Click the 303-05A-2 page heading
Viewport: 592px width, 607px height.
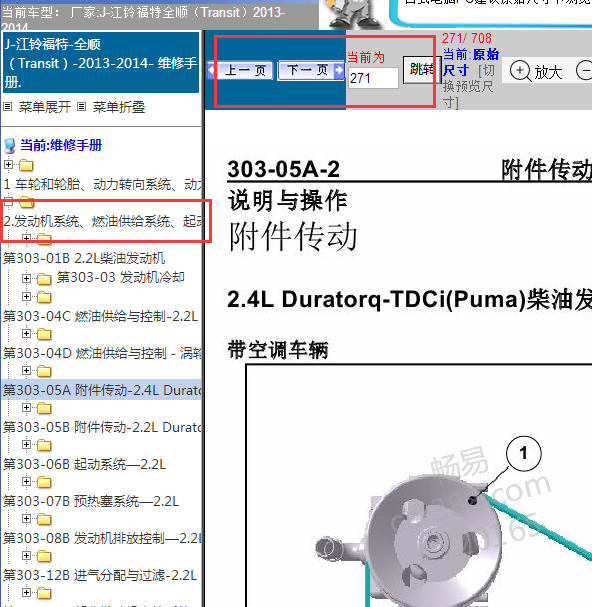[x=284, y=169]
